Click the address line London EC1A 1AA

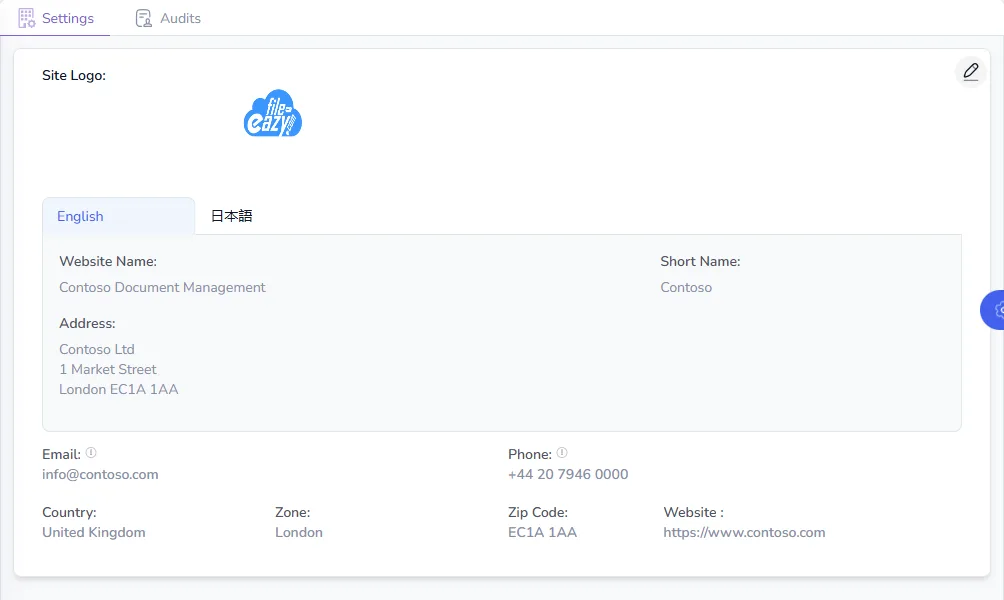118,389
